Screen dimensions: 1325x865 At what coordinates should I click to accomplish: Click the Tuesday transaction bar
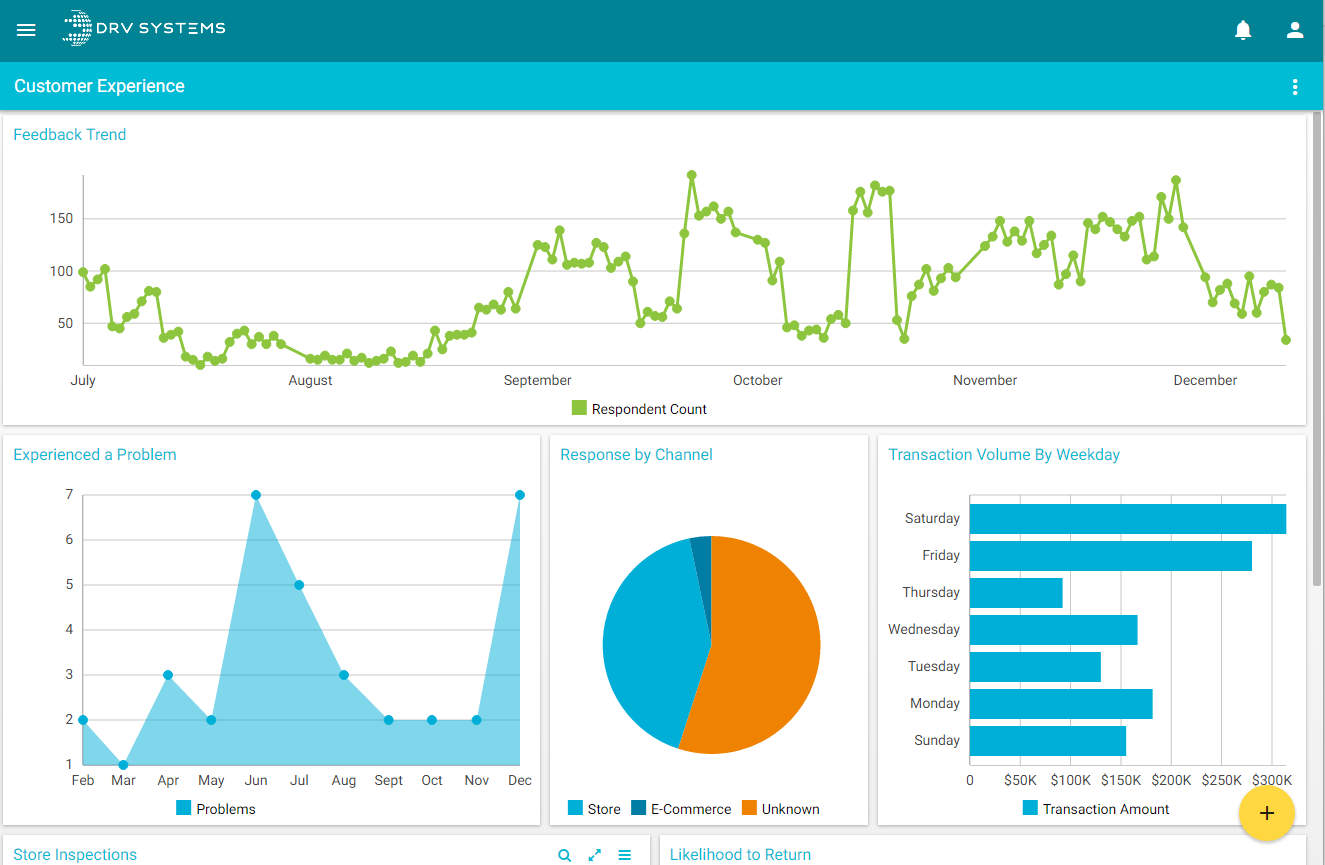coord(1035,667)
